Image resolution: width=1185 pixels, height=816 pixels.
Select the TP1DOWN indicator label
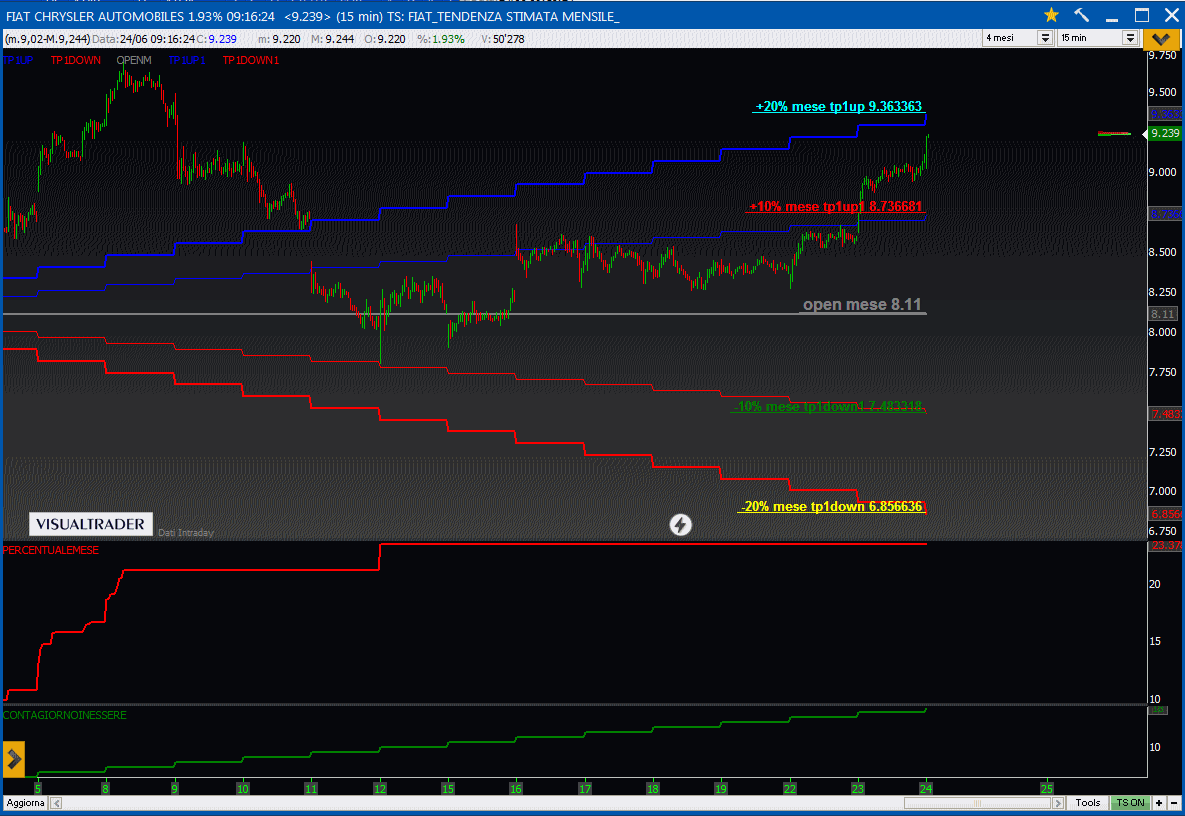tap(76, 60)
